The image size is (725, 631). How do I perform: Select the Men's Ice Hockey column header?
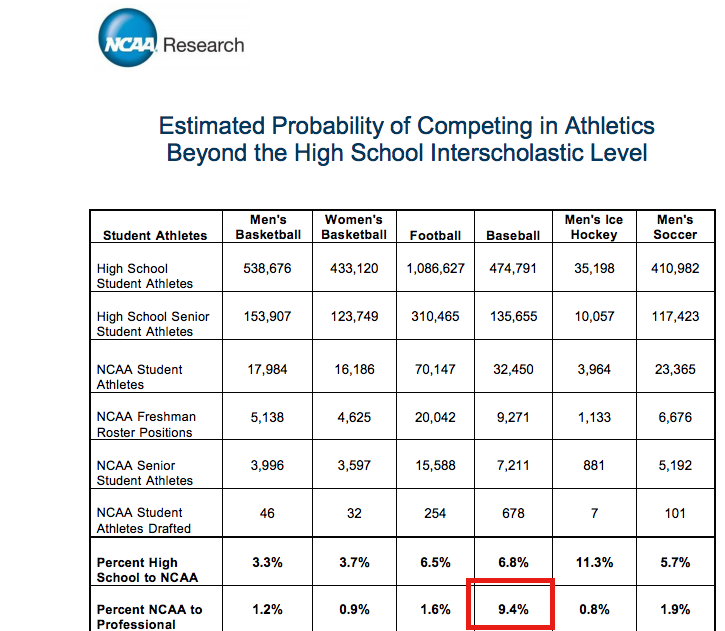coord(594,227)
